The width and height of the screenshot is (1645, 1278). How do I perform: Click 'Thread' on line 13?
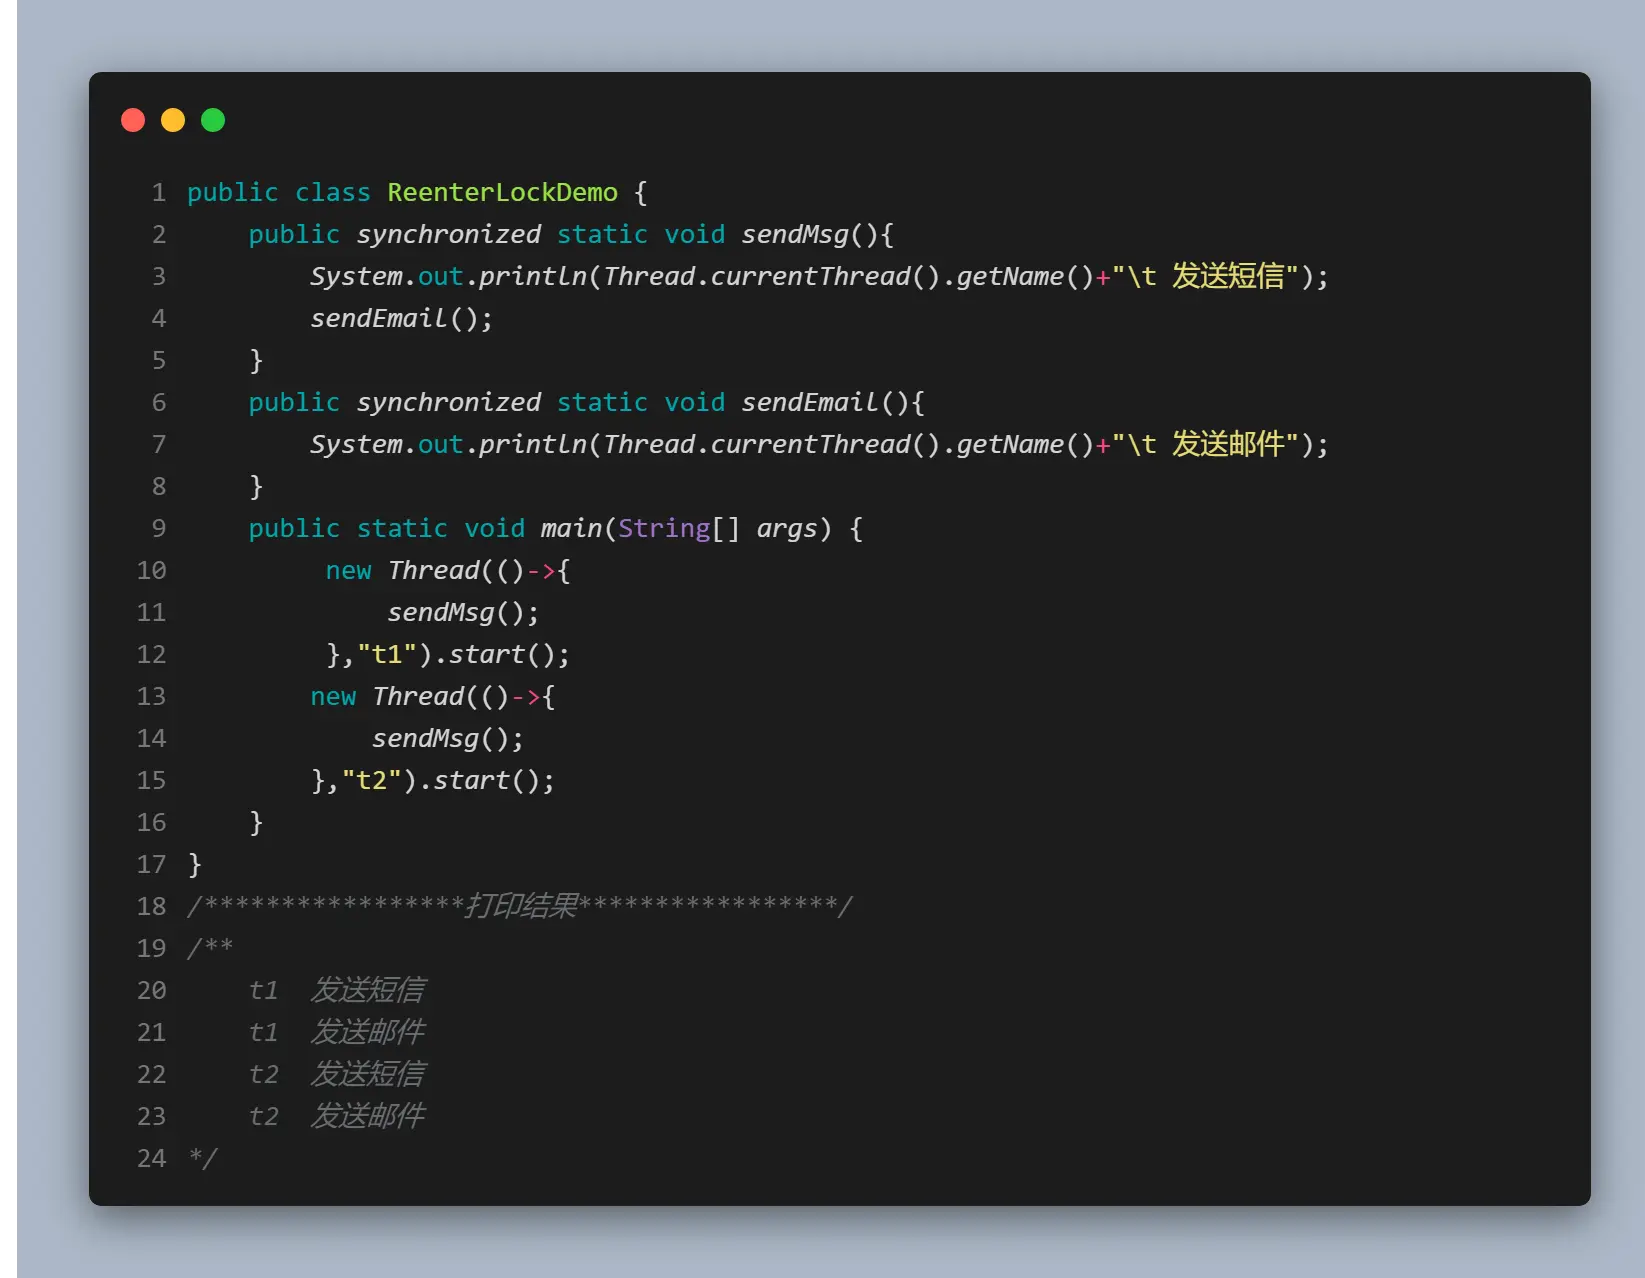[418, 696]
